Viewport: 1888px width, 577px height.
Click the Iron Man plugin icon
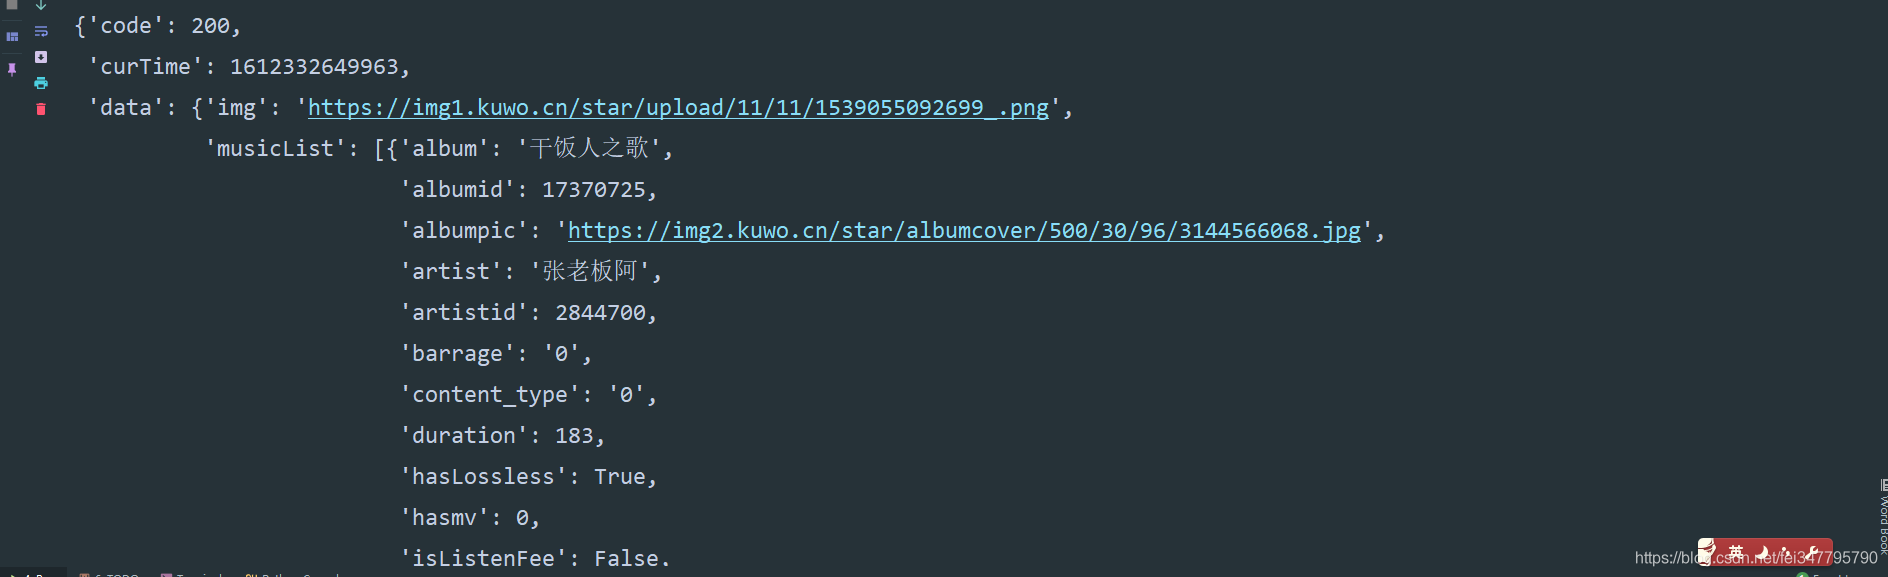(1705, 551)
